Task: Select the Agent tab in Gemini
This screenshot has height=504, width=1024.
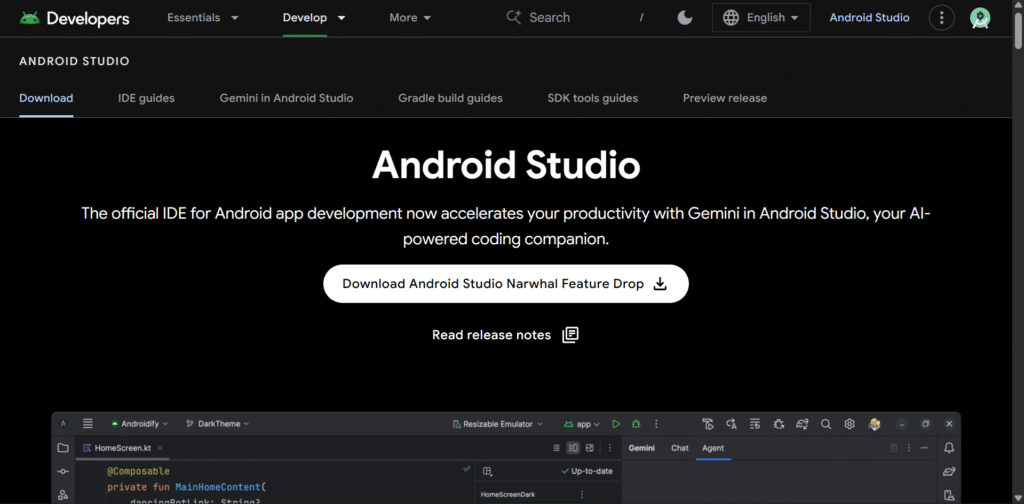Action: point(713,448)
